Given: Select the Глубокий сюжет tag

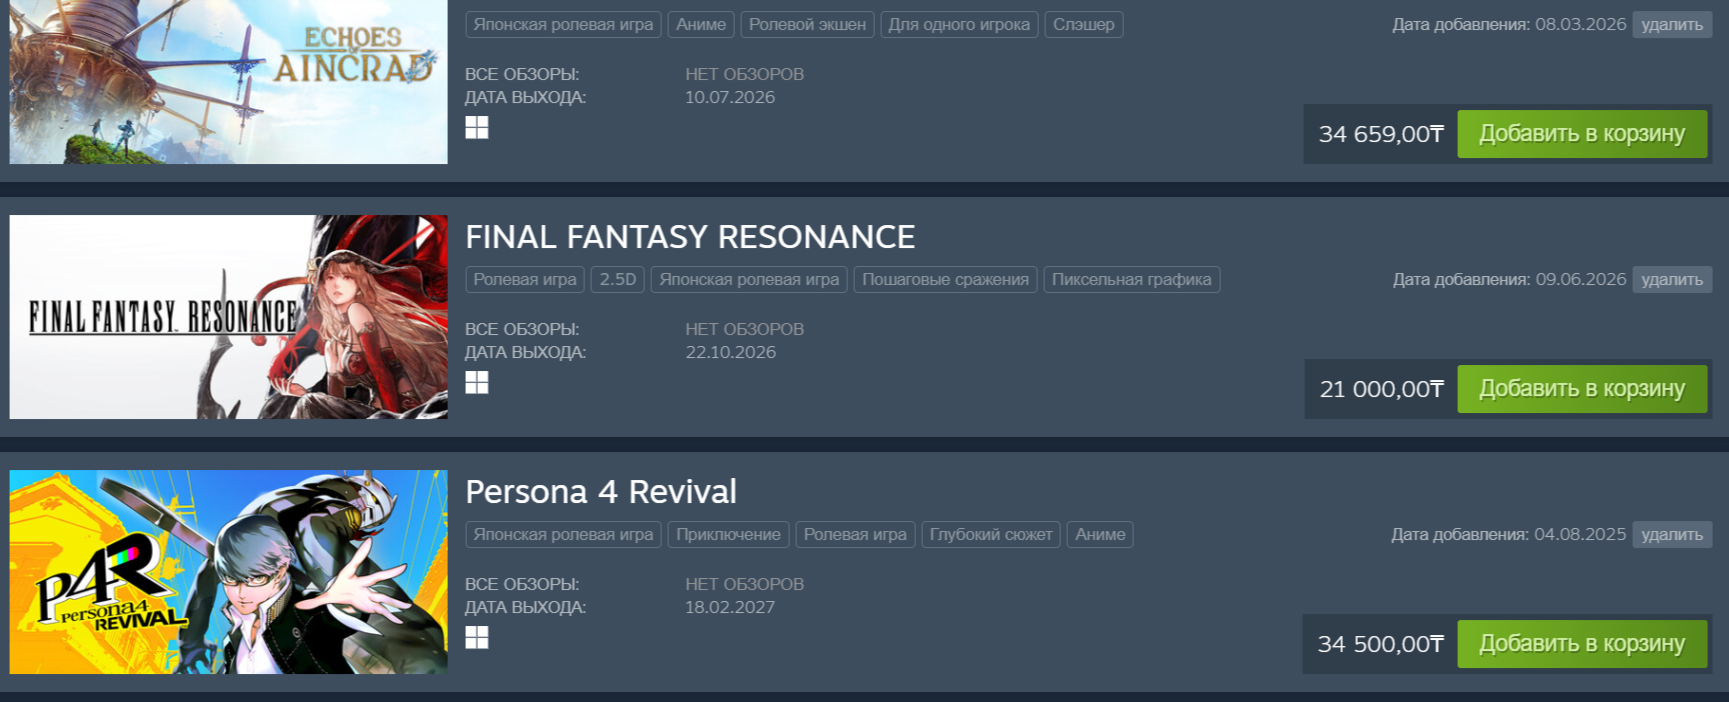Looking at the screenshot, I should point(991,535).
